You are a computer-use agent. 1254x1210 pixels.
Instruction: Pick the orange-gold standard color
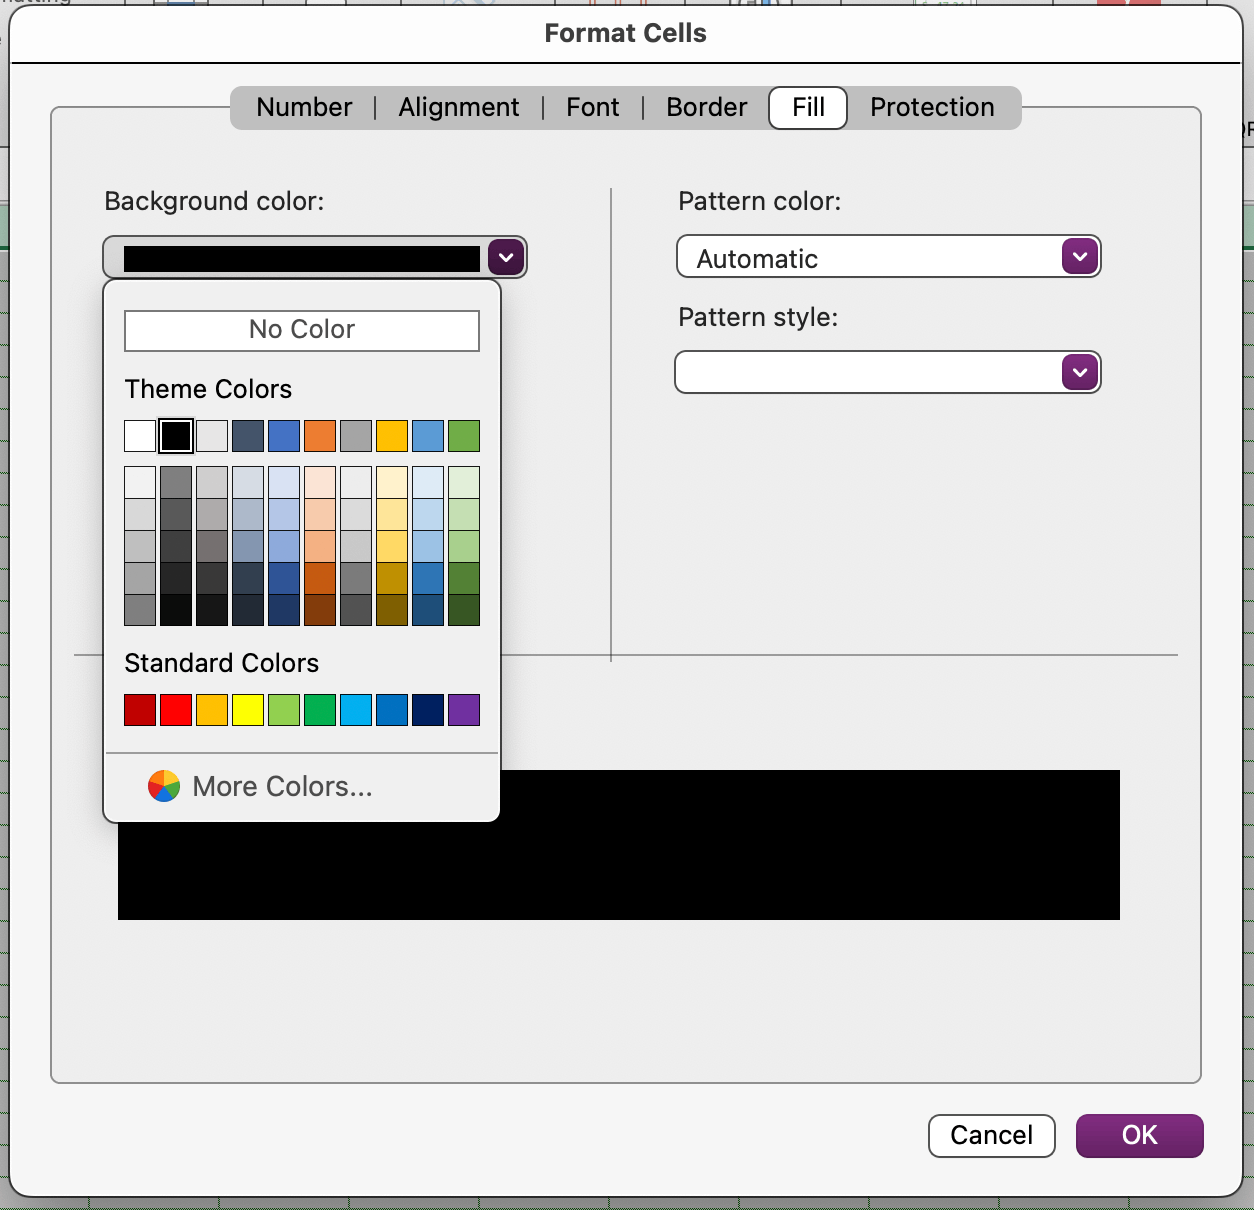(212, 710)
